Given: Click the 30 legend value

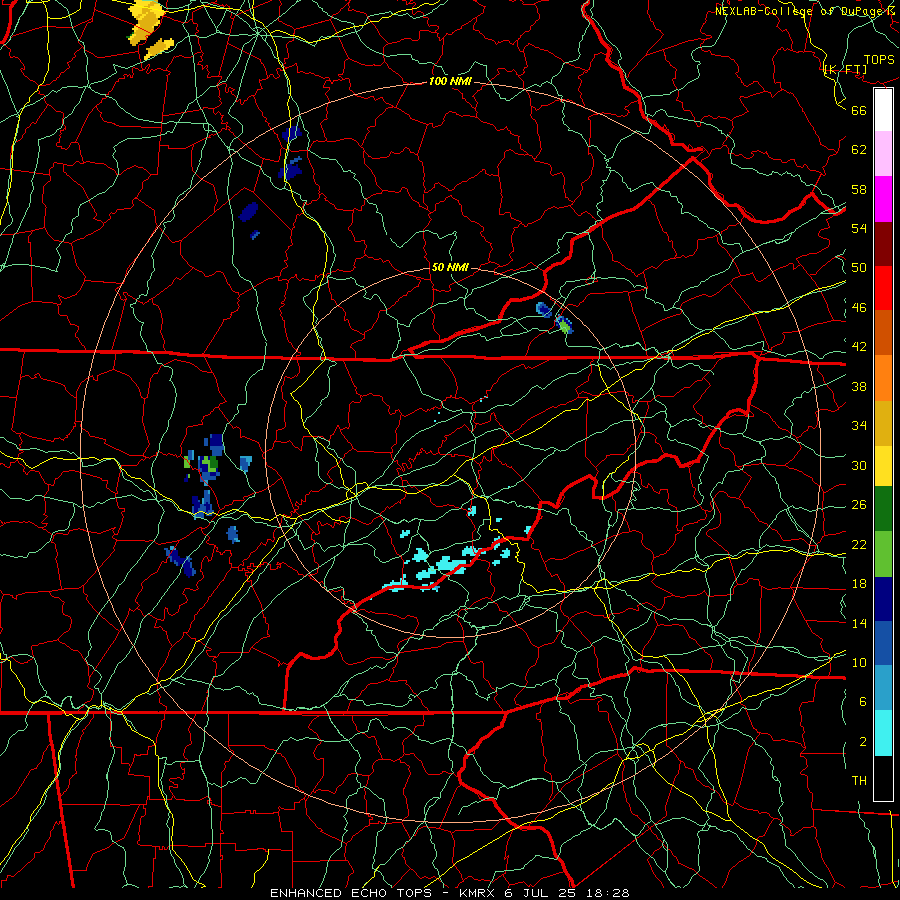Looking at the screenshot, I should pyautogui.click(x=859, y=465).
